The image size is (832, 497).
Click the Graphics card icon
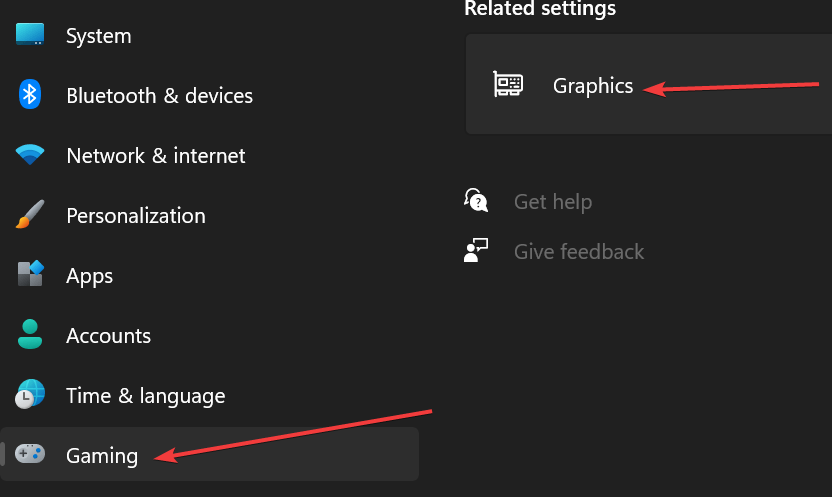[508, 84]
